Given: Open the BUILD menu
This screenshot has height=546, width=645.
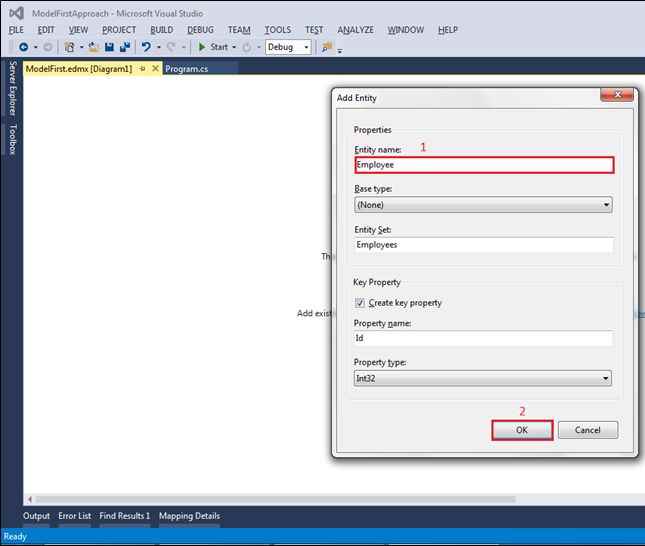Looking at the screenshot, I should pos(161,30).
